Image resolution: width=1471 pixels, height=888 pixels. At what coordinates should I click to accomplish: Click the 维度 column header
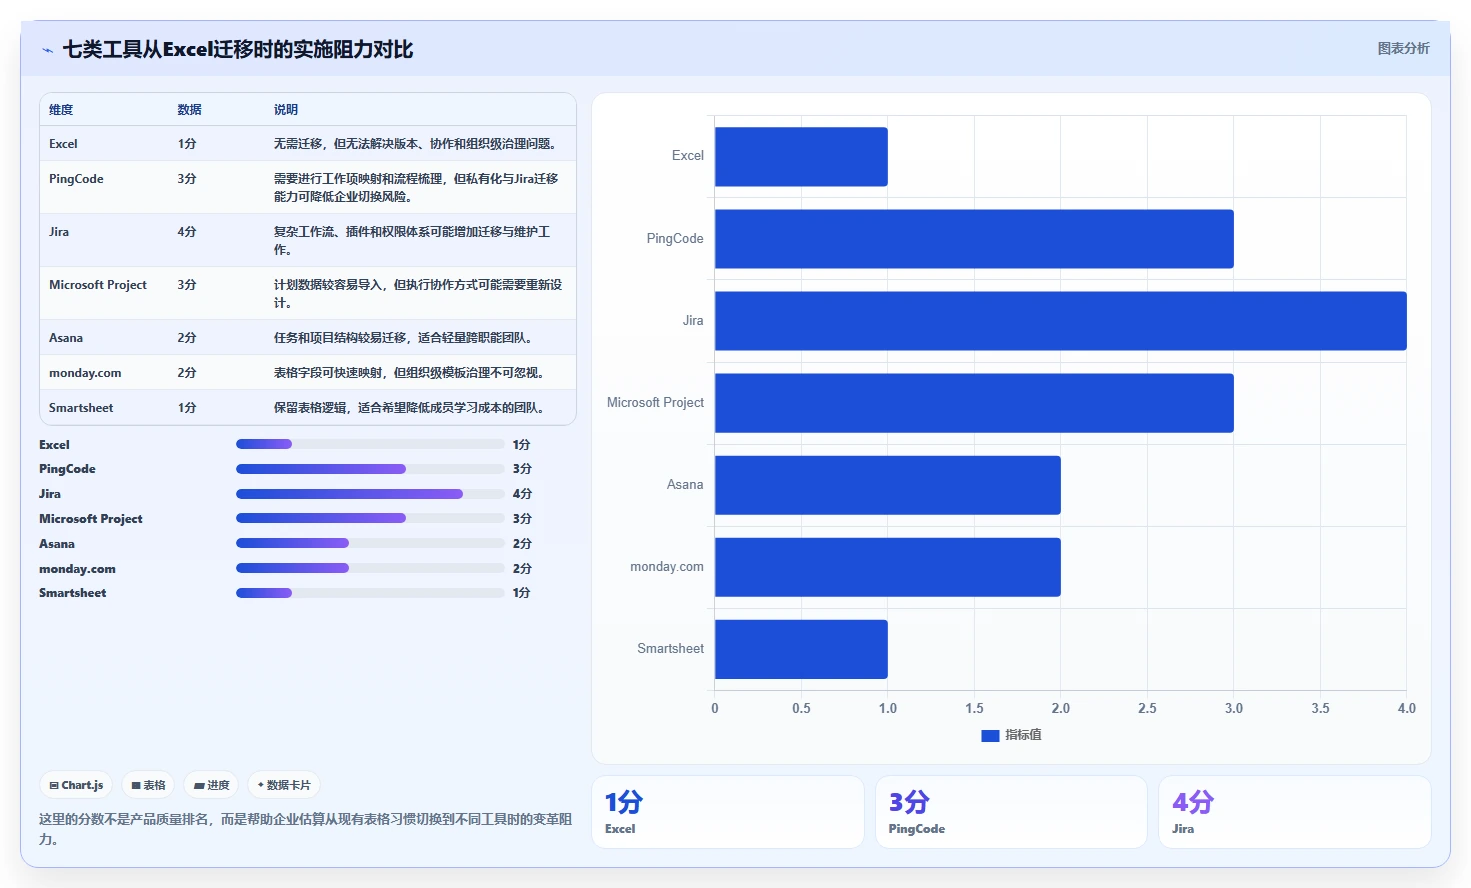(61, 110)
